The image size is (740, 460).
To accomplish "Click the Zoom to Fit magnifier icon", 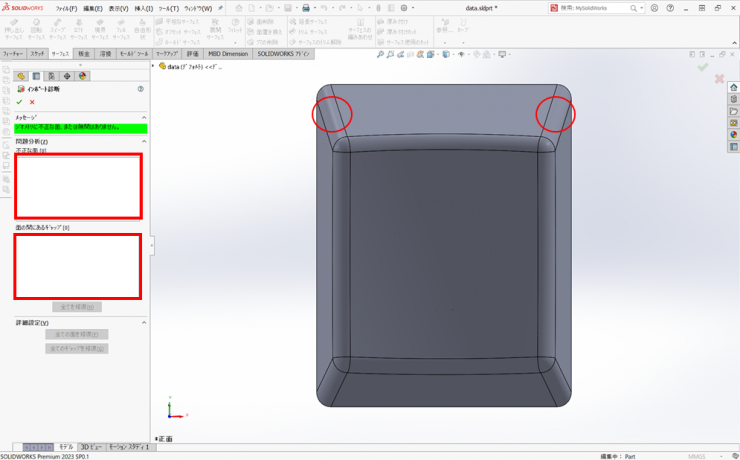I will 380,55.
